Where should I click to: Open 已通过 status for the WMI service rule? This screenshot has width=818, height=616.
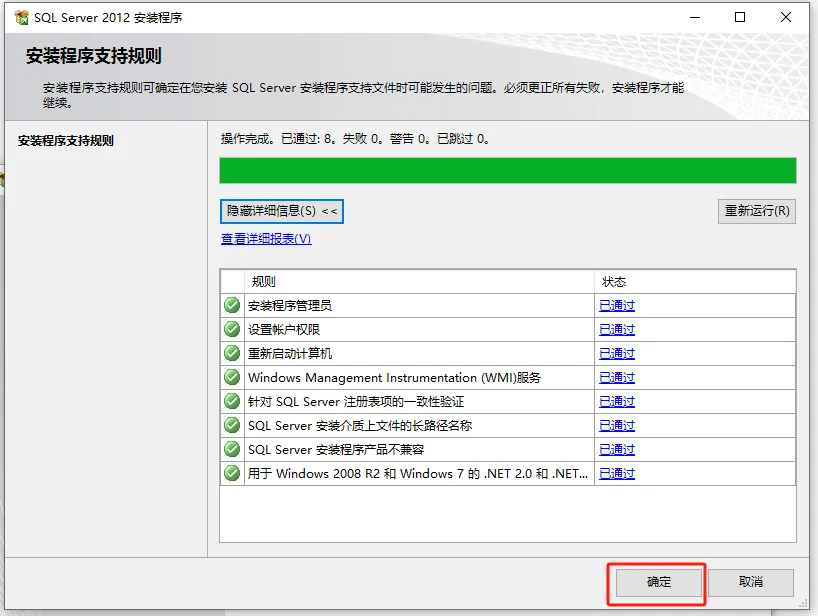tap(617, 378)
